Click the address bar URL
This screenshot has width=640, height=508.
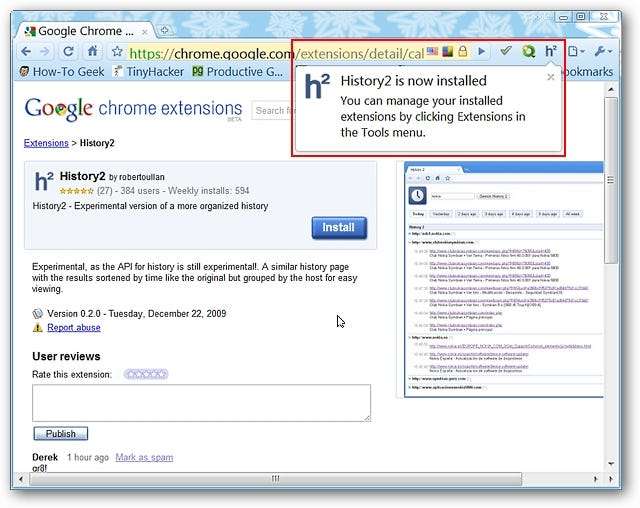(276, 53)
